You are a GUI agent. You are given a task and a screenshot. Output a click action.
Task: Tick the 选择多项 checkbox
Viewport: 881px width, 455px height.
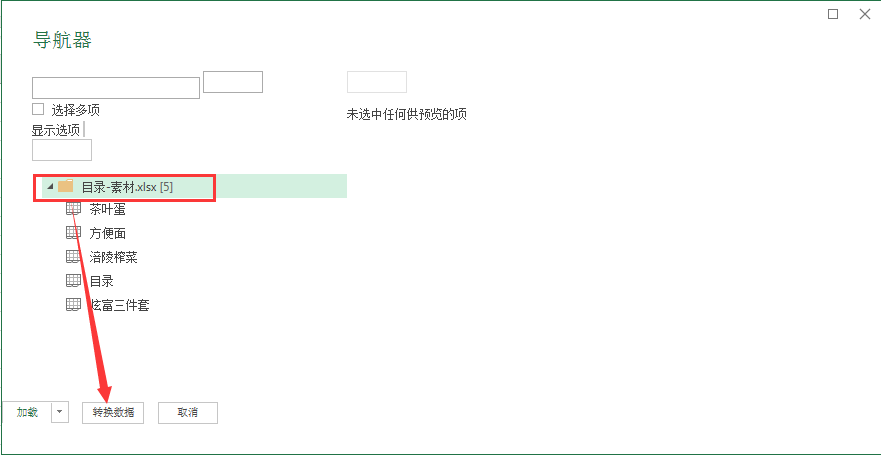point(38,109)
